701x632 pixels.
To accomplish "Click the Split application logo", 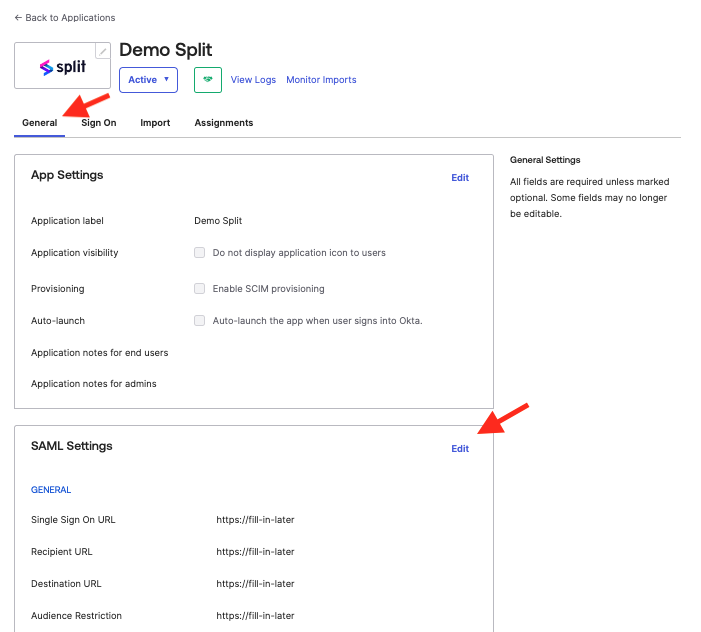I will 62,67.
